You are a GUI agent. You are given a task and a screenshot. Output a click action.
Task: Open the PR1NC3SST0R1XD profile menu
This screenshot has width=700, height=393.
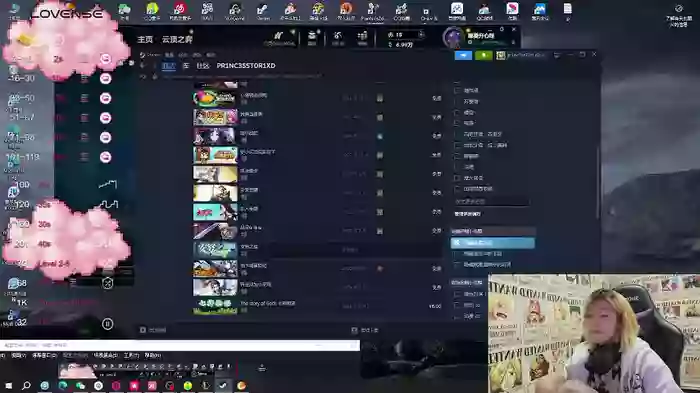point(246,66)
